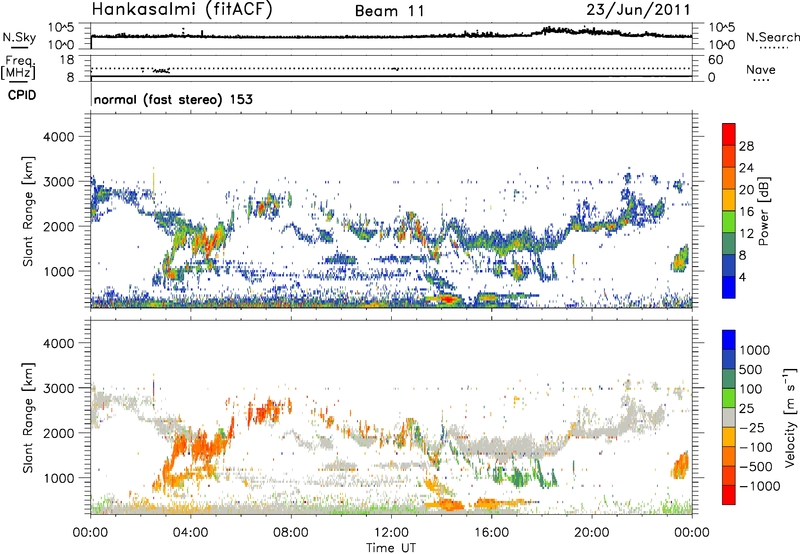Click the N.Sky solid line legend sample
This screenshot has width=800, height=554.
point(19,47)
